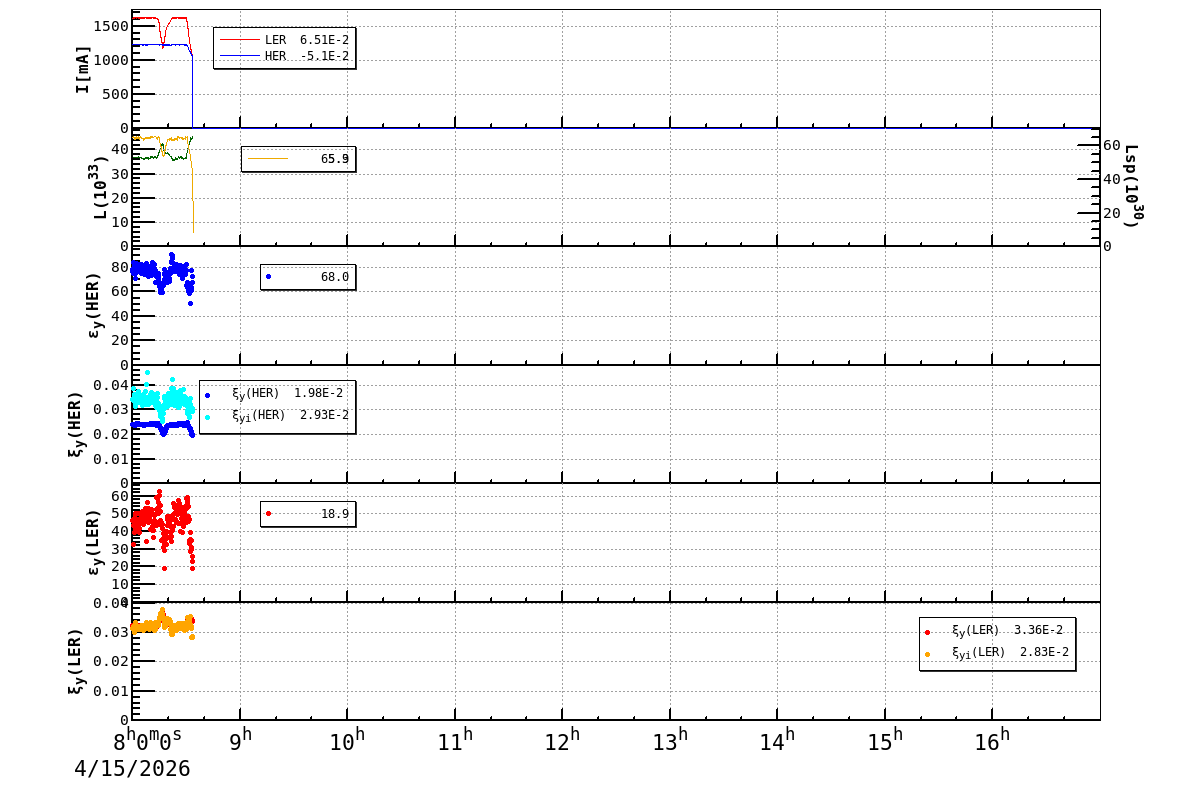This screenshot has height=798, width=1200.
Task: Click the red dot marker in the εy(LER) legend
Action: 268,514
